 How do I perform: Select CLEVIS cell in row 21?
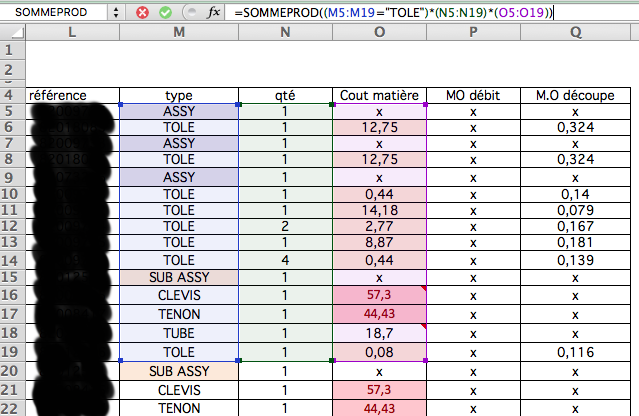179,390
